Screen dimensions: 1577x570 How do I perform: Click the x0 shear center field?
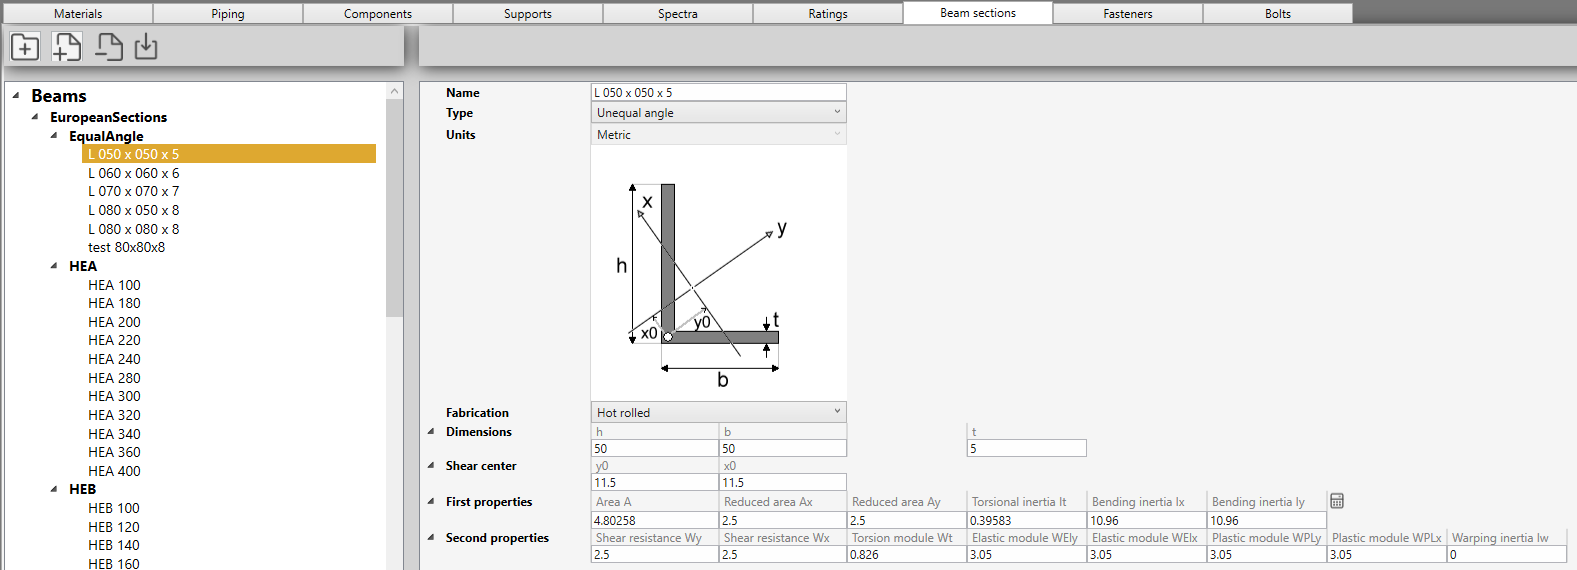coord(783,482)
